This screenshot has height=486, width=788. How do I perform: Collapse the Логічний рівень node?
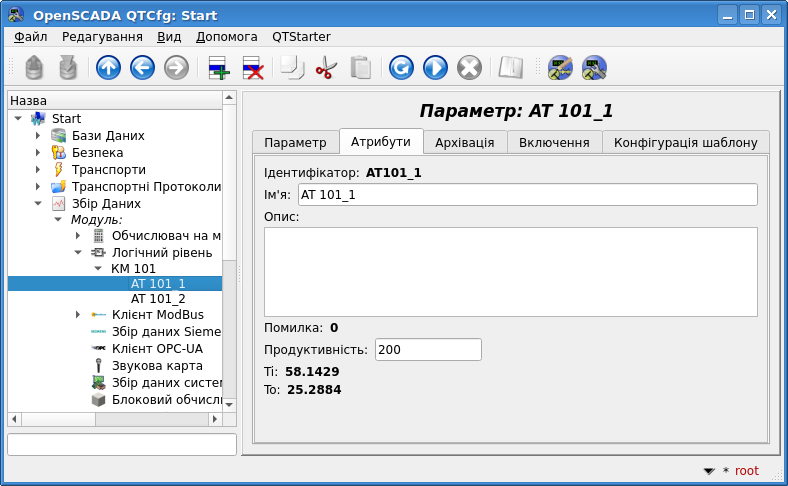pyautogui.click(x=78, y=252)
